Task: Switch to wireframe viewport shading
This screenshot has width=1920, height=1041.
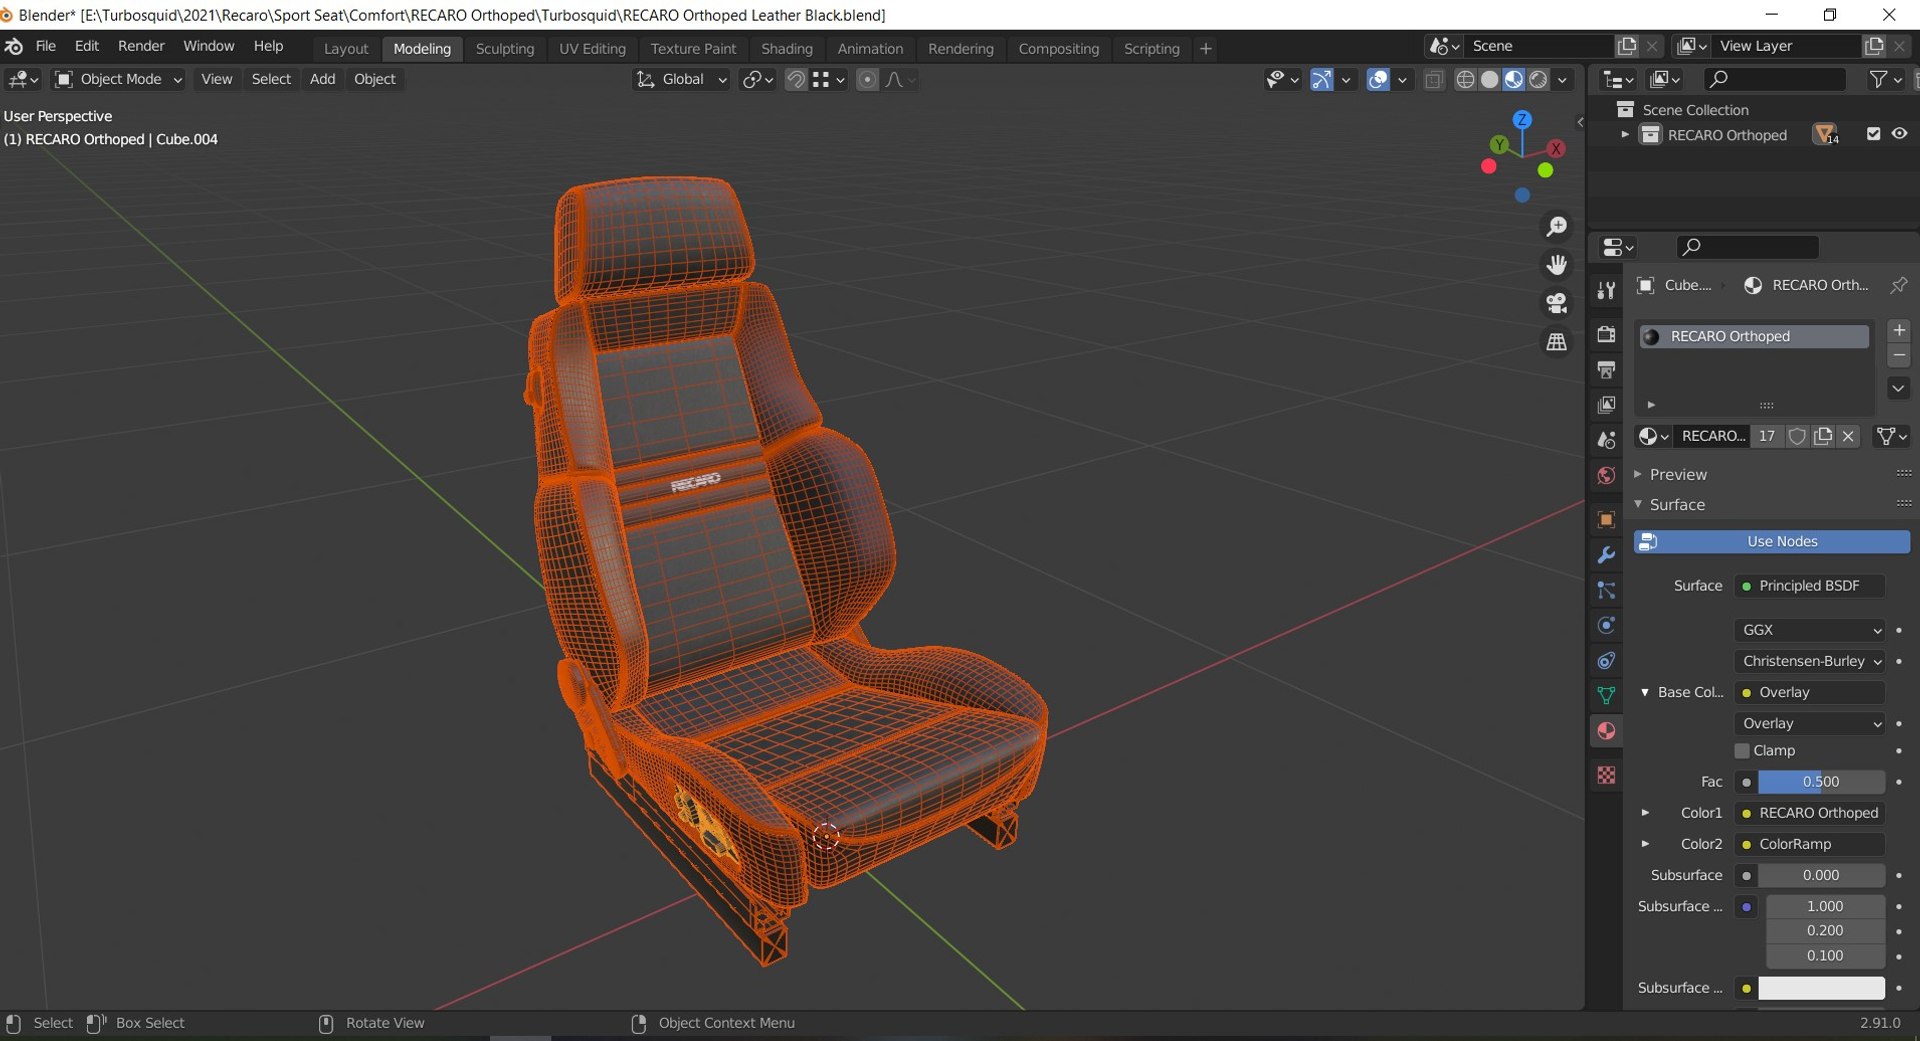Action: pyautogui.click(x=1465, y=80)
